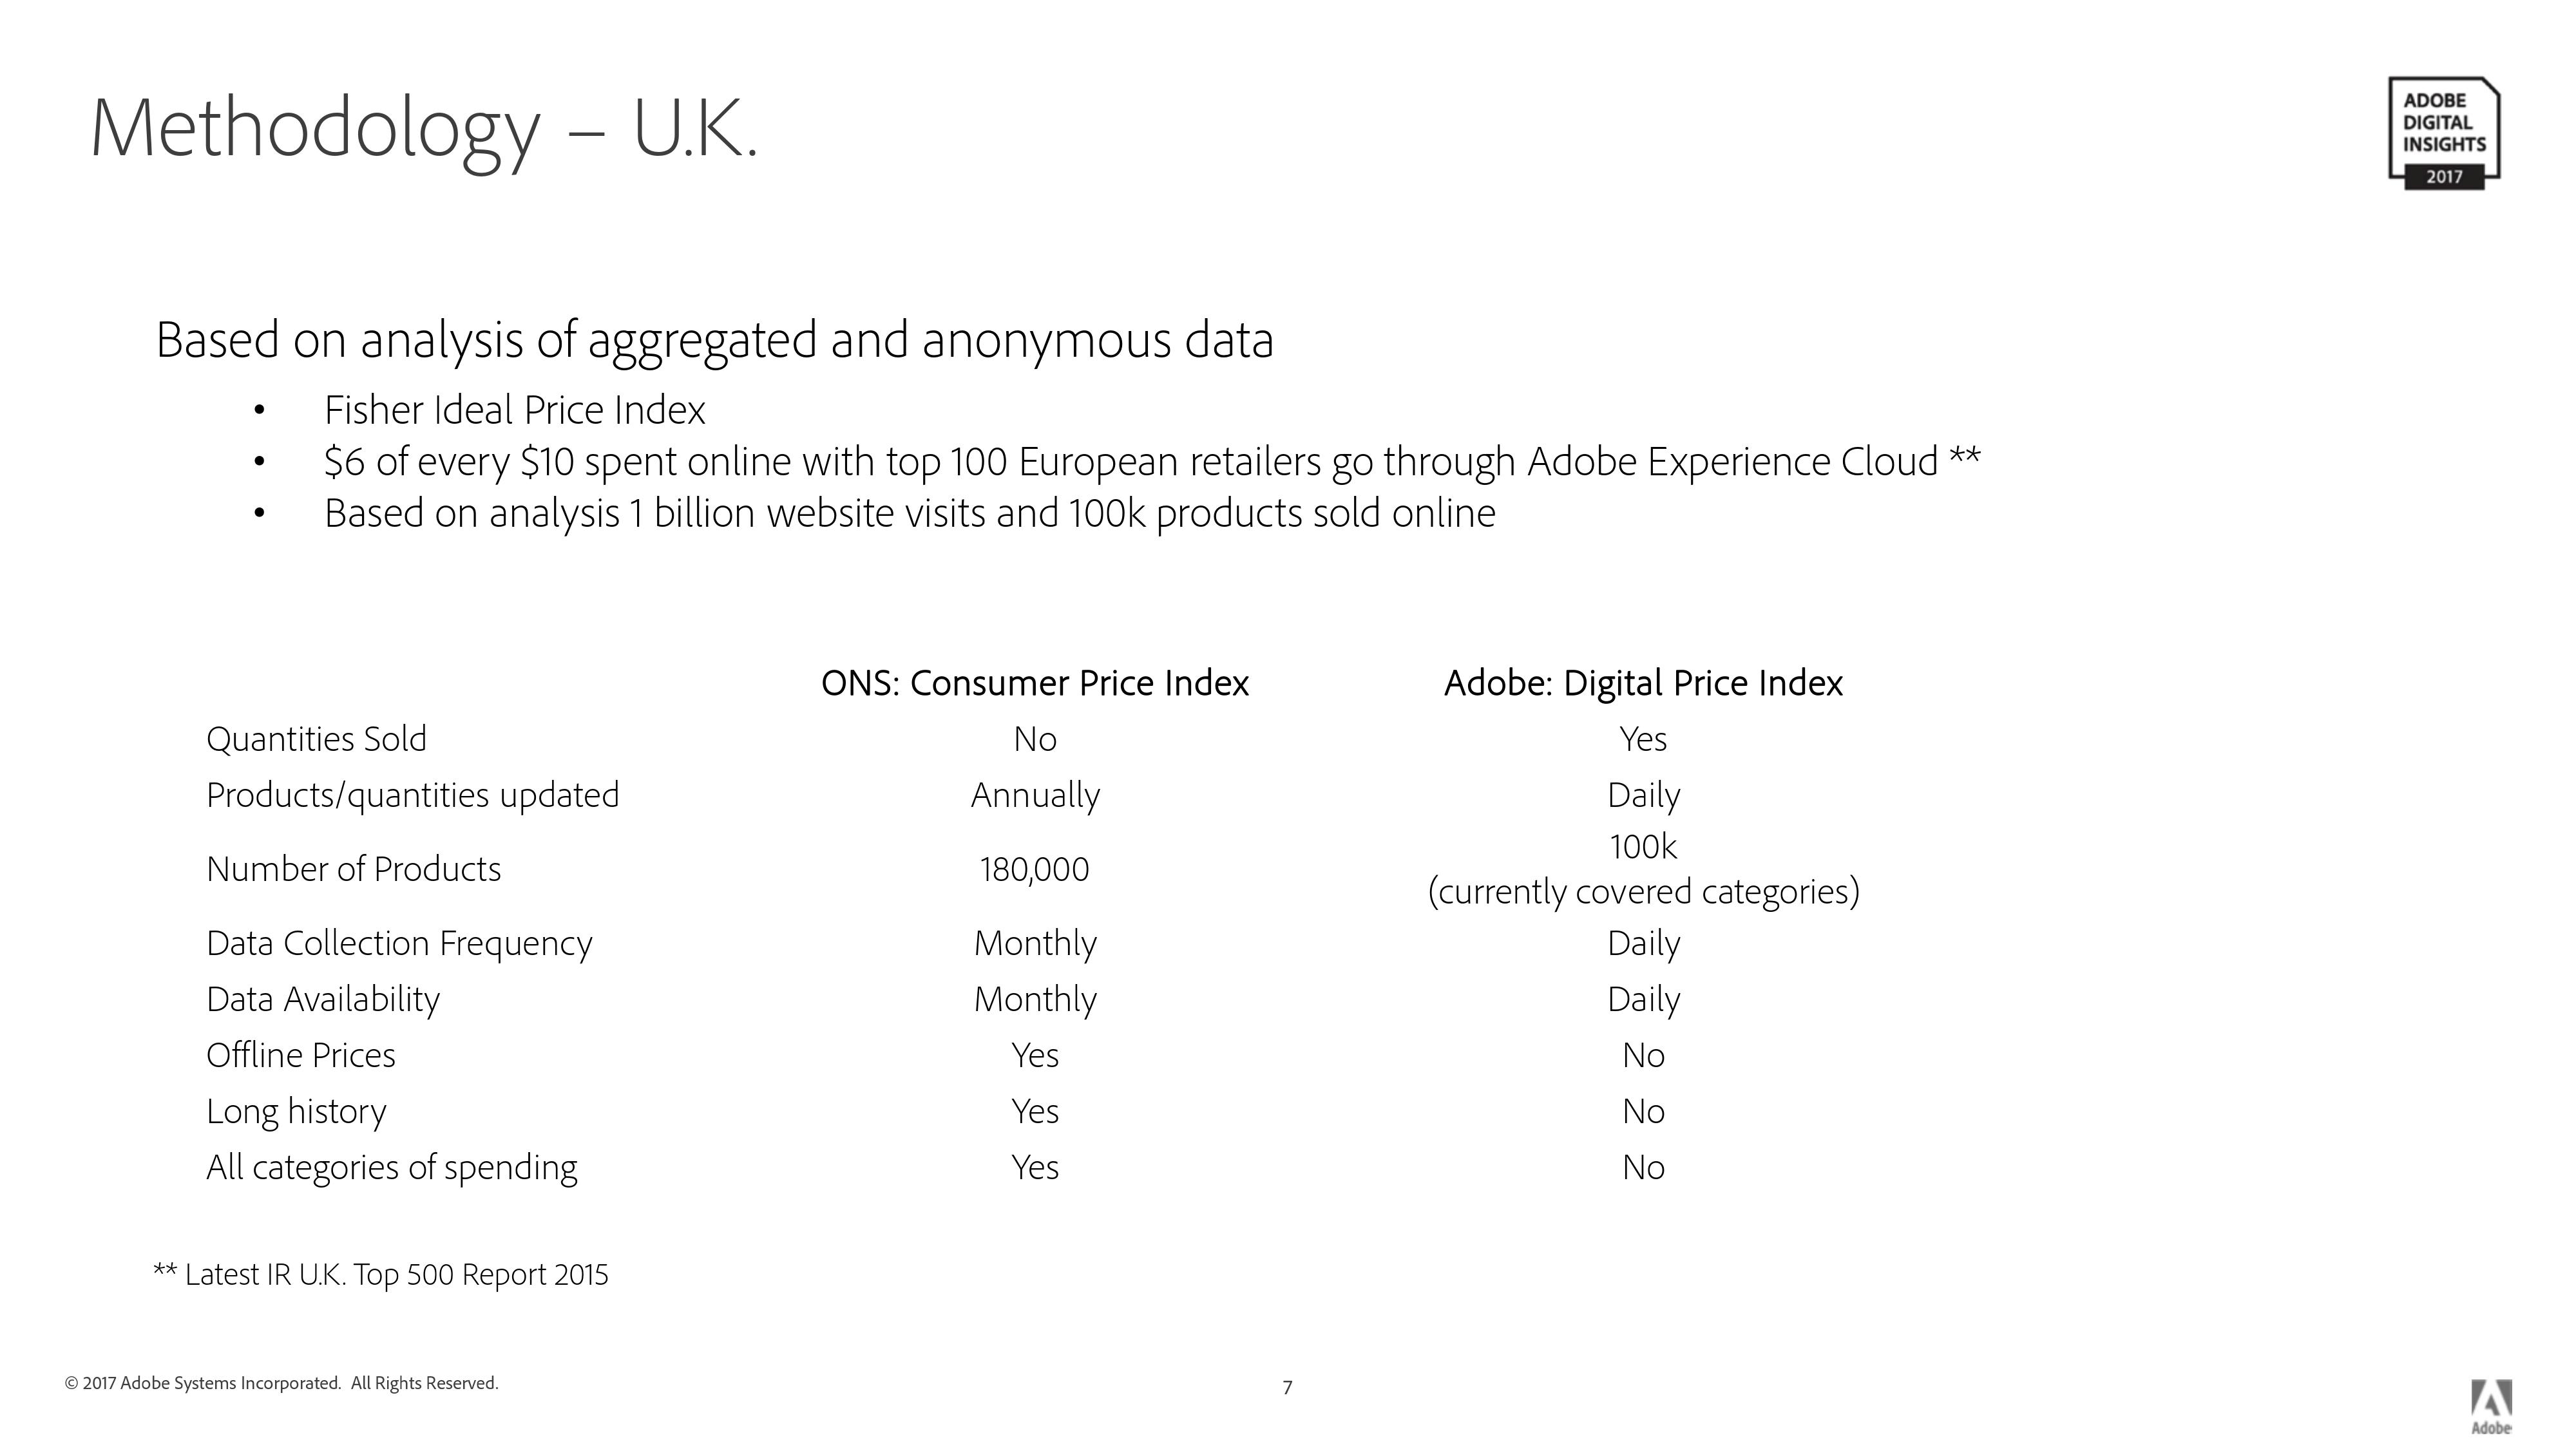Screen dimensions: 2576x1449
Task: Click the "180,000" value in ONS column
Action: (1034, 869)
